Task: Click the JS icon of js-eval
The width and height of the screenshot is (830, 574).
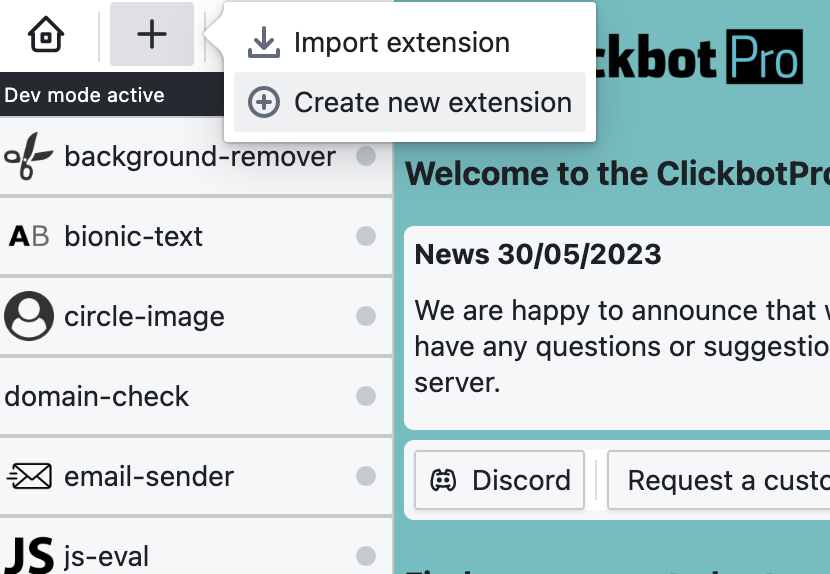Action: (x=31, y=555)
